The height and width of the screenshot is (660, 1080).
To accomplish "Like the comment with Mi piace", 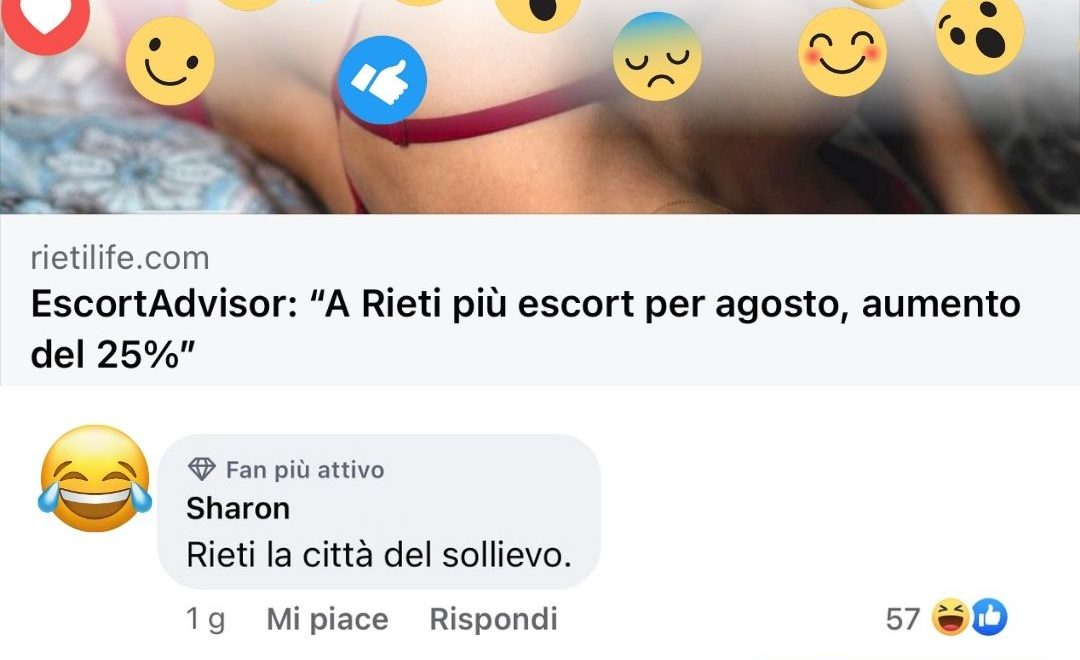I will (327, 619).
